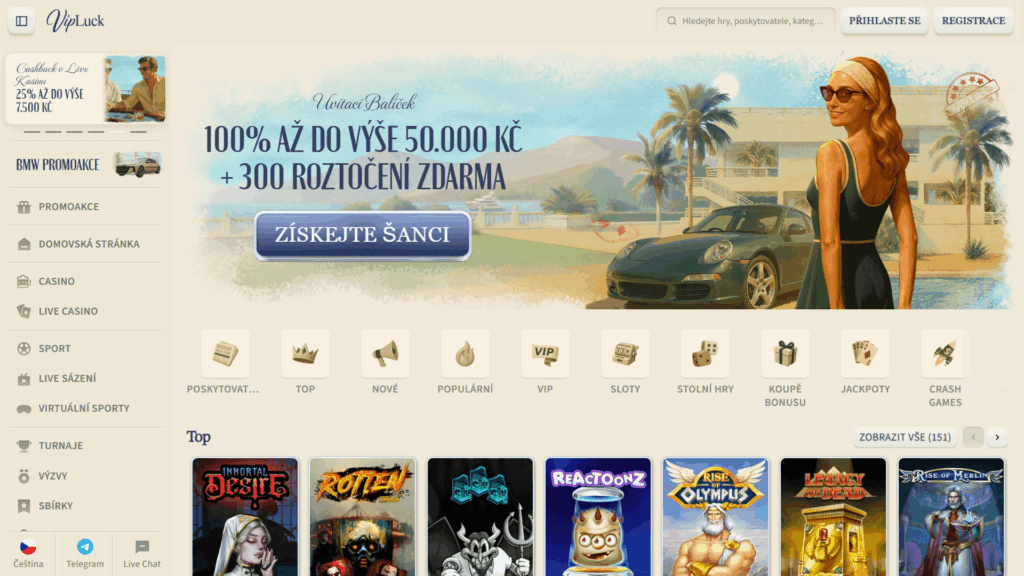Open the Čeština language selector
This screenshot has height=576, width=1024.
pyautogui.click(x=28, y=553)
